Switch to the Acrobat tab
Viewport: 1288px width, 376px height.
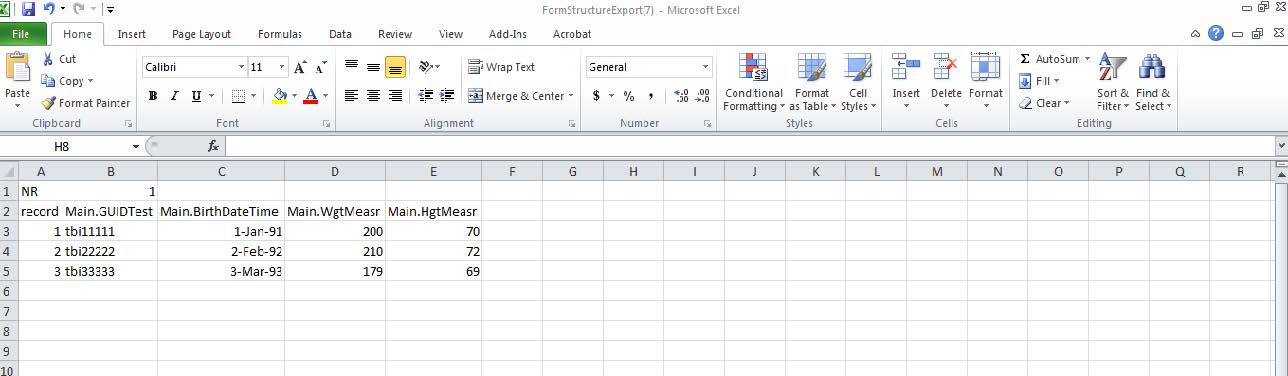pyautogui.click(x=572, y=34)
